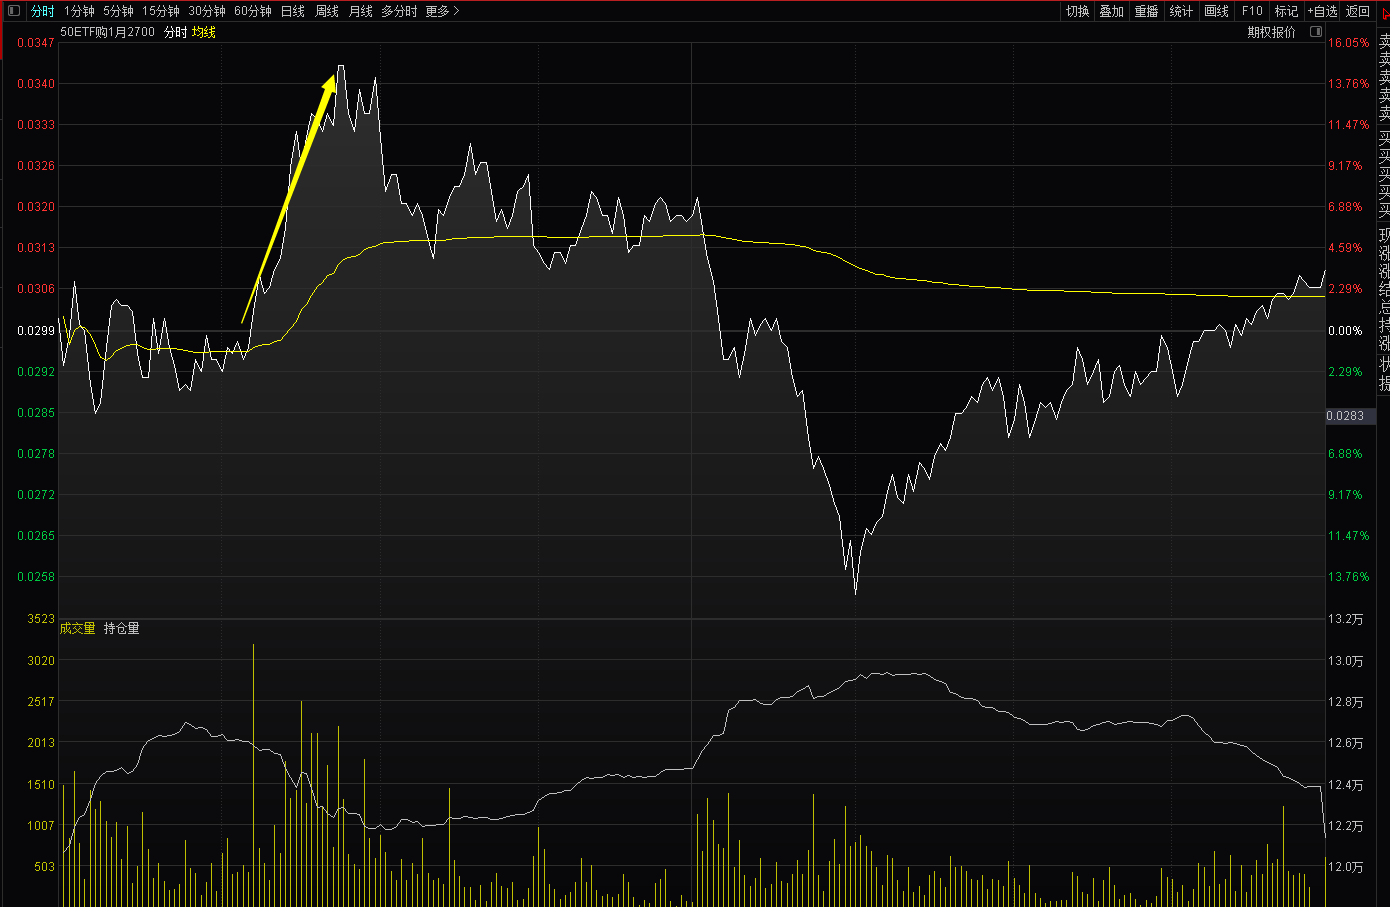1390x907 pixels.
Task: Switch to the 30分钟 period tab
Action: 207,11
